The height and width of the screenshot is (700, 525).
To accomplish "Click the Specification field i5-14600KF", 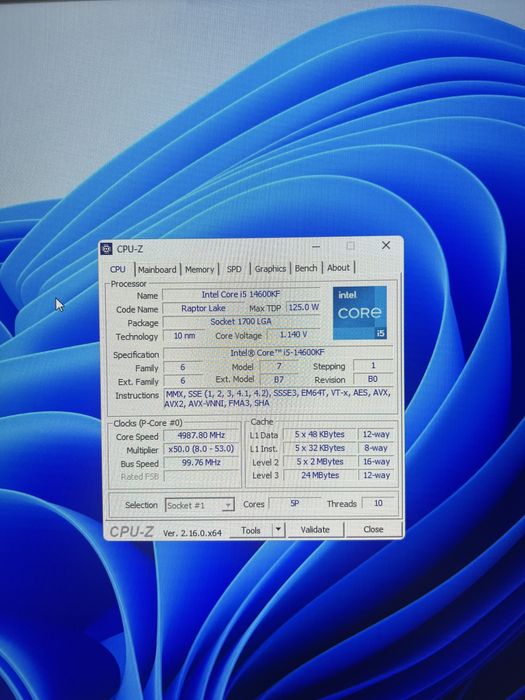I will [x=278, y=353].
